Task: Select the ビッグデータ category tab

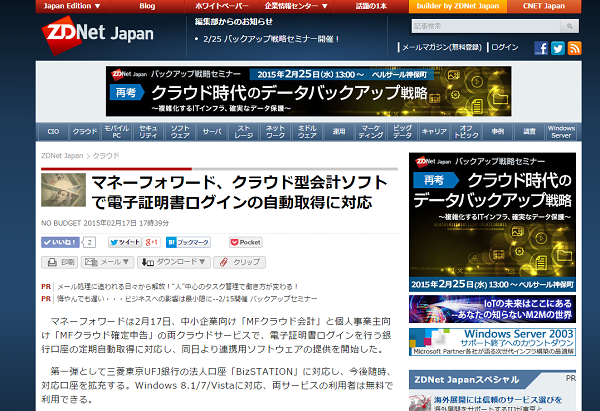Action: pos(403,132)
